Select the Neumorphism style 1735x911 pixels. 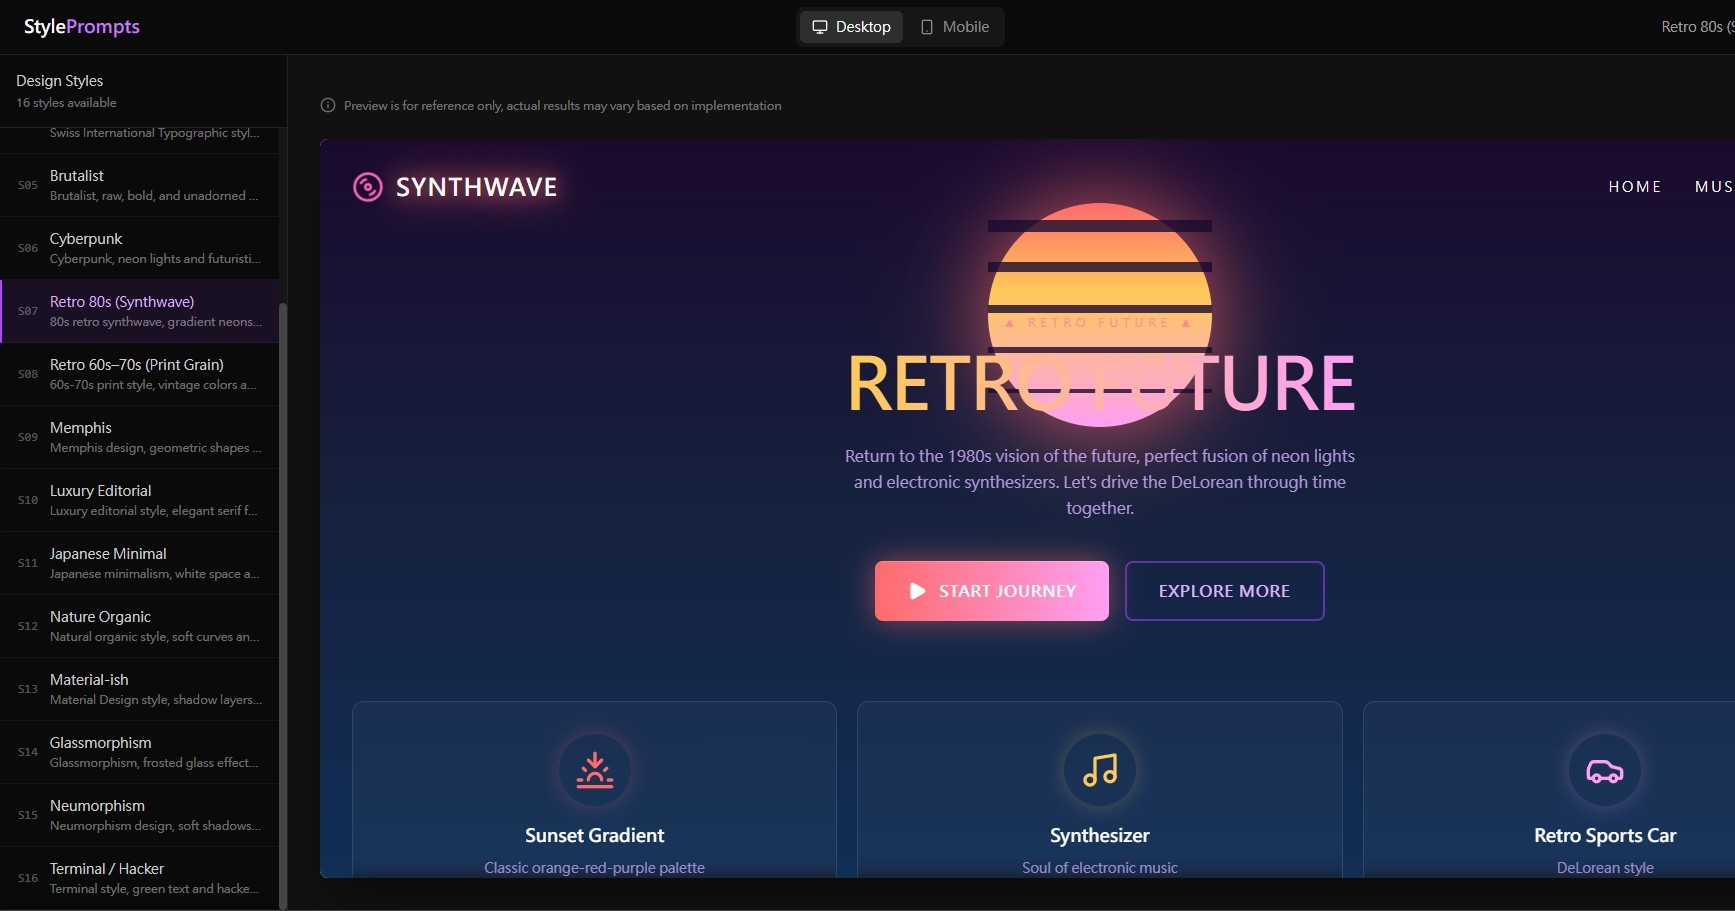[140, 815]
